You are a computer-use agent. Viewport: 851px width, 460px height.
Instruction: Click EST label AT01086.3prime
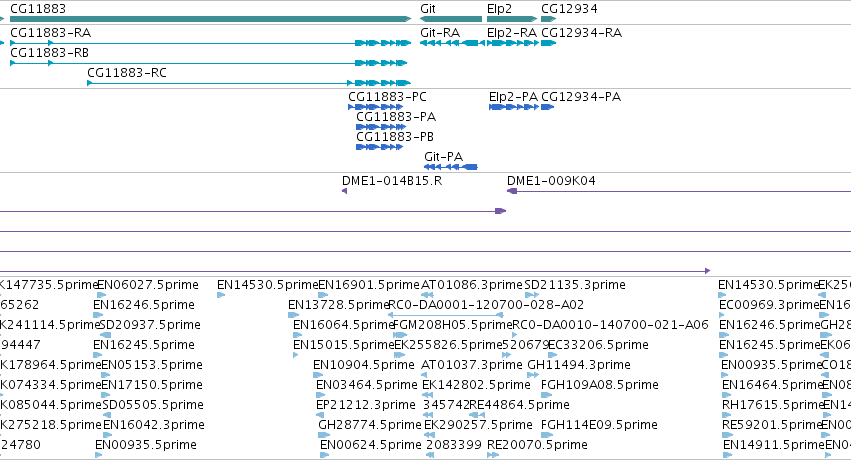[472, 285]
